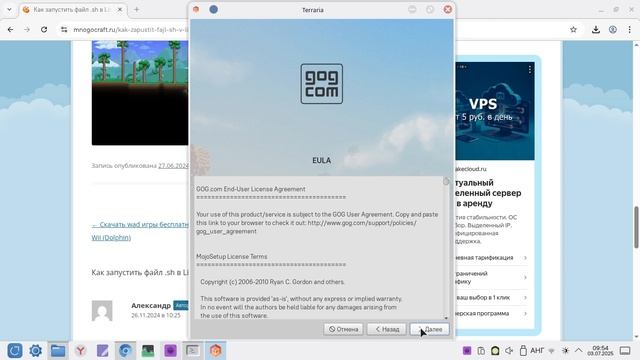Screen dimensions: 640x360
Task: Expand the 'ерская программа' ad row
Action: click(491, 313)
